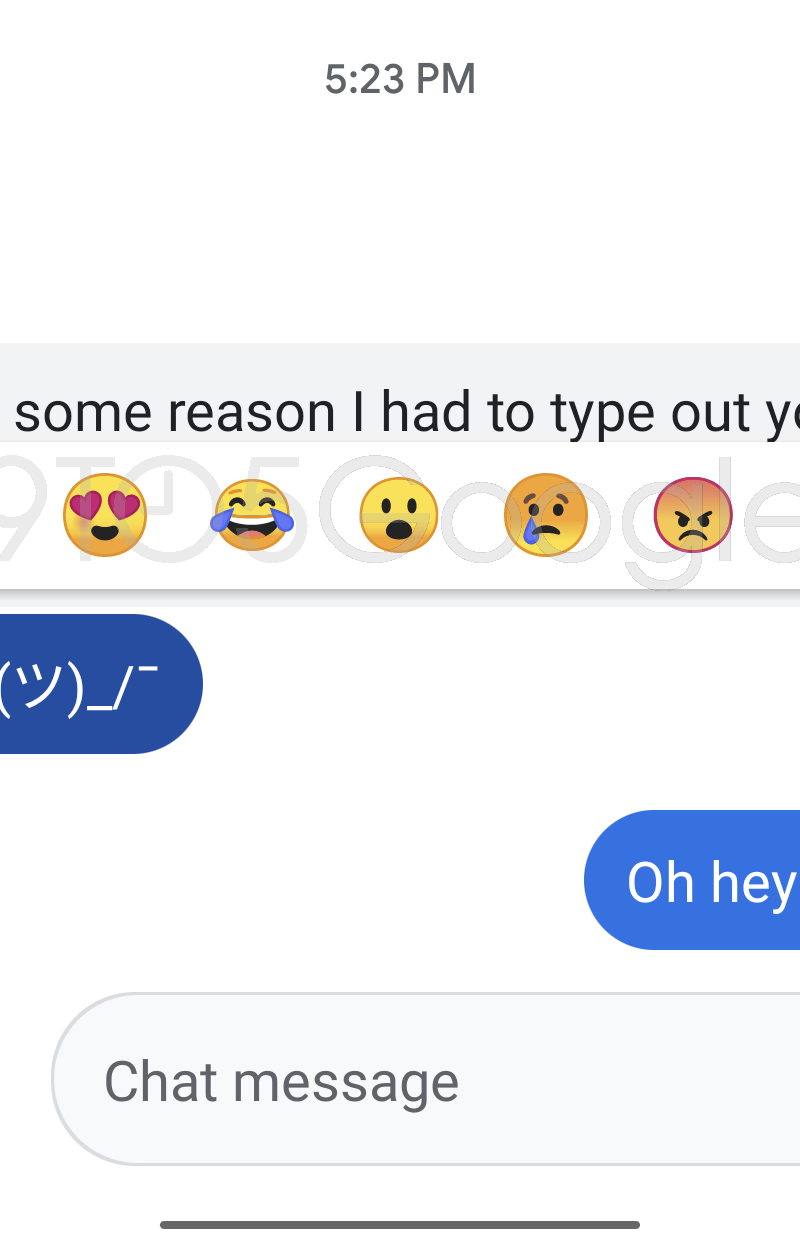800x1250 pixels.
Task: Click the "Chat message" placeholder text
Action: tap(281, 1081)
